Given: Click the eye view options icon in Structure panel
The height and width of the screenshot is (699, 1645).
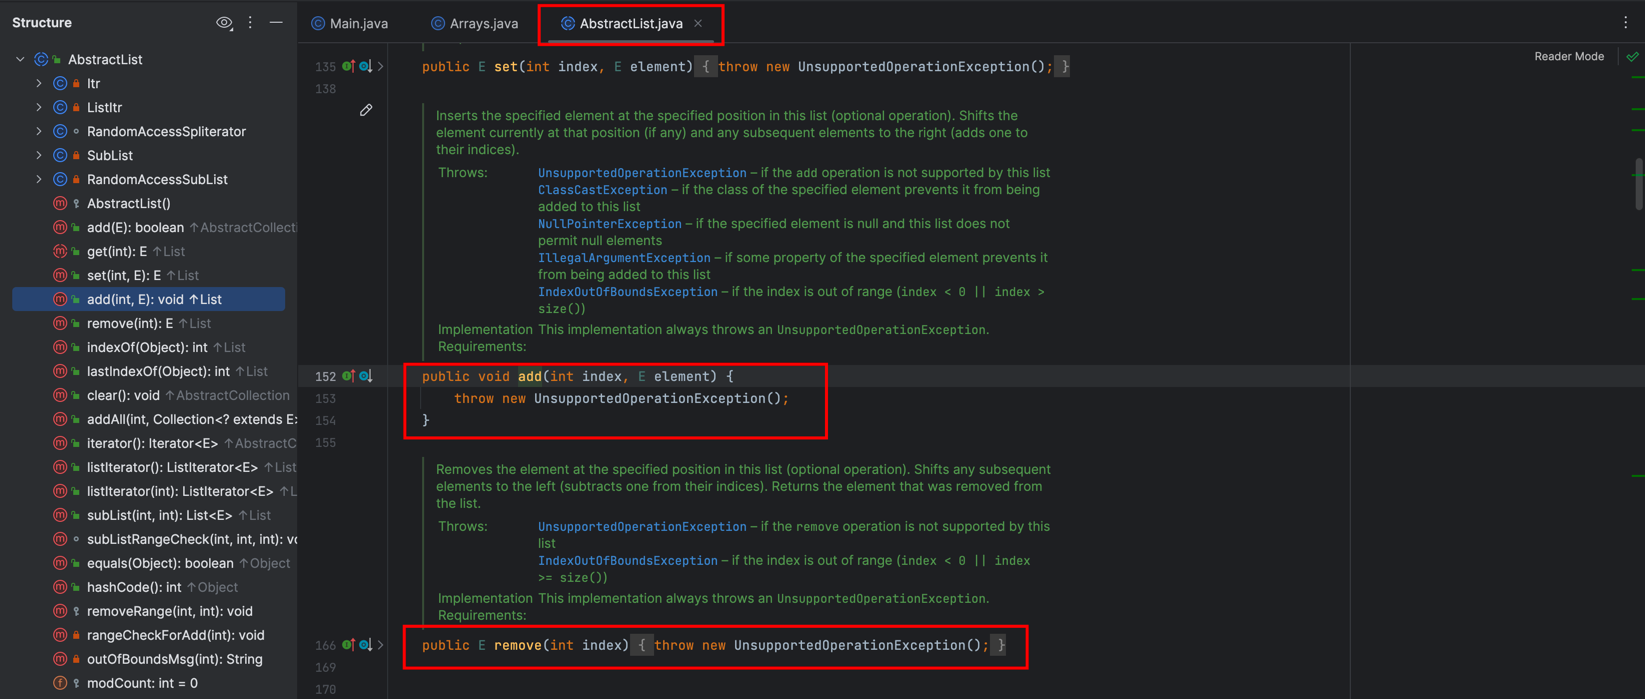Looking at the screenshot, I should (x=224, y=23).
